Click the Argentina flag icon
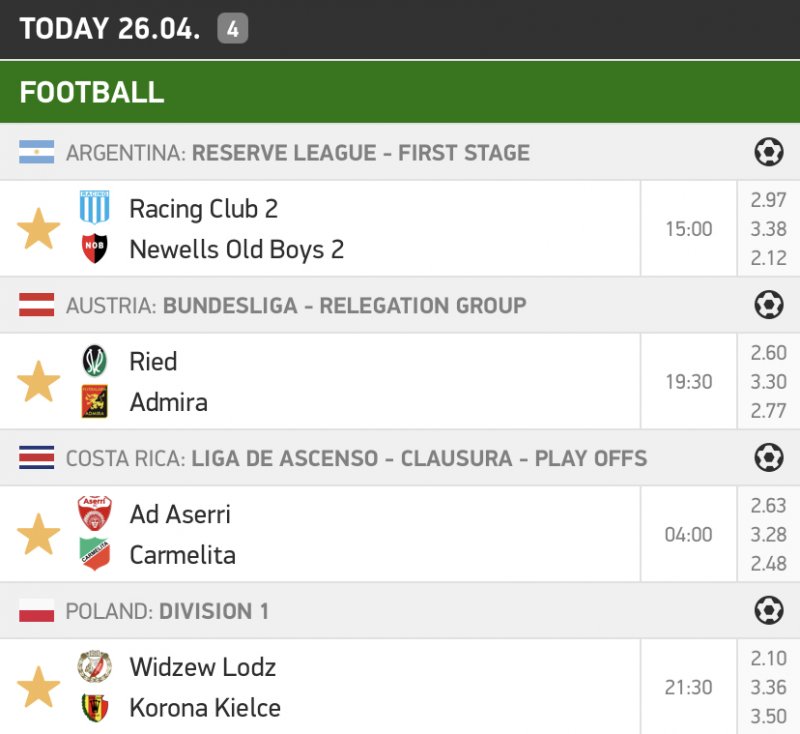Image resolution: width=800 pixels, height=734 pixels. [36, 153]
